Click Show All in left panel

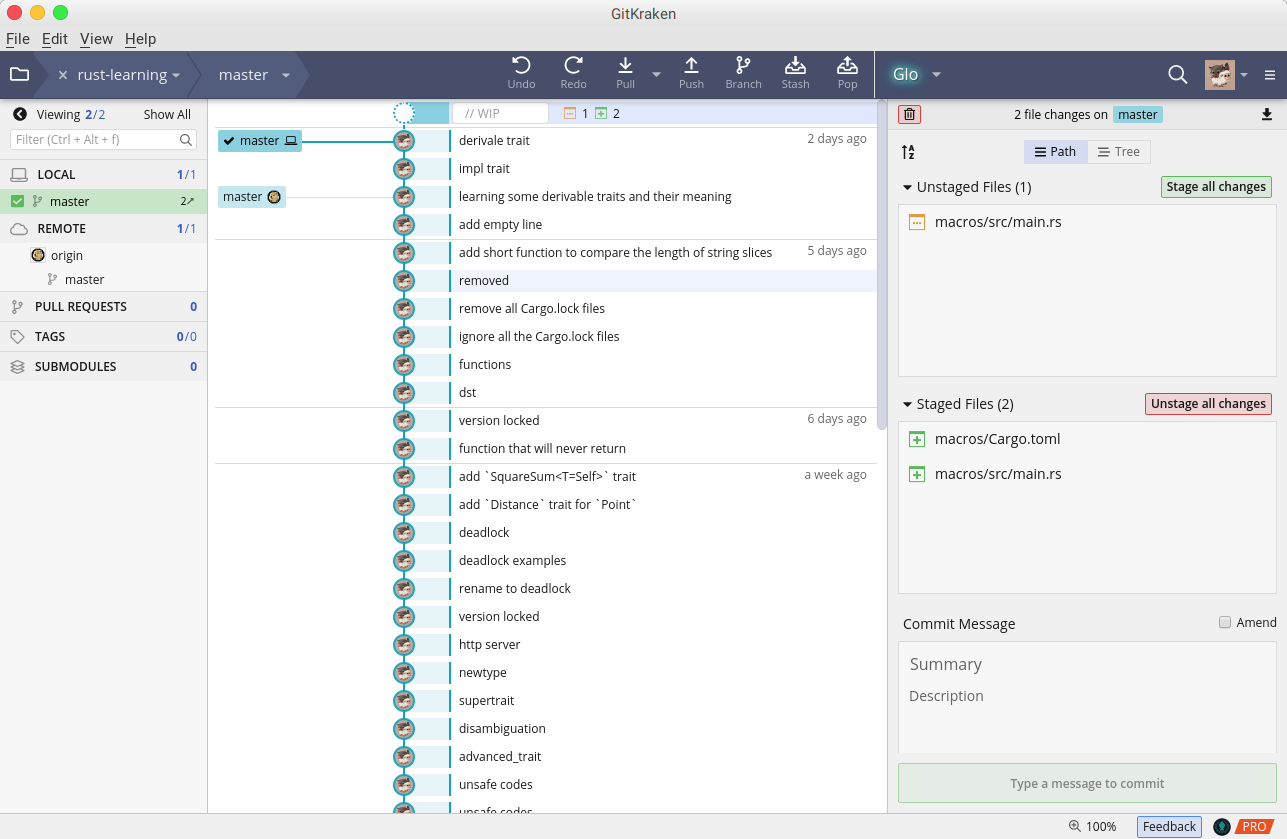[167, 114]
